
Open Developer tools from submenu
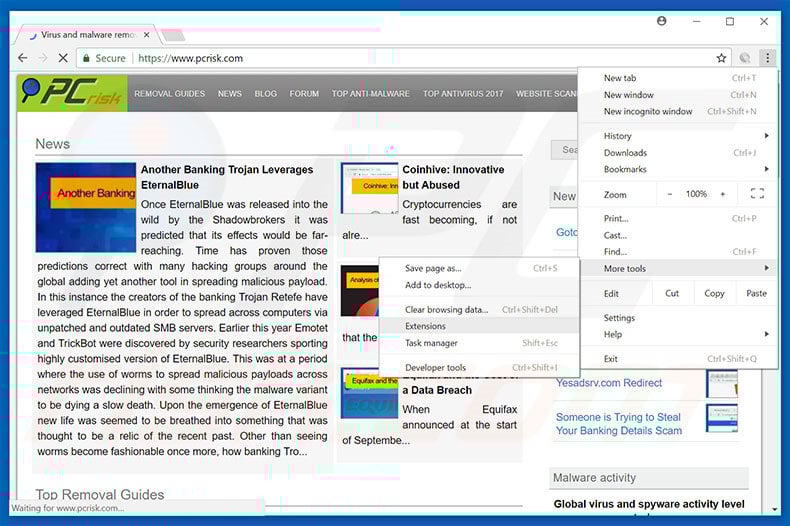479,368
